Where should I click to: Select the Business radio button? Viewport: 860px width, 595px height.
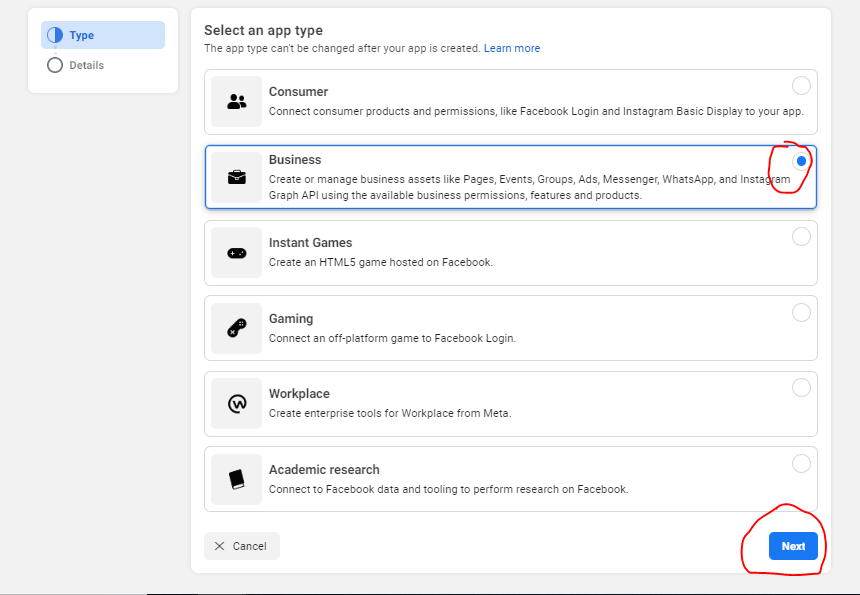(801, 161)
